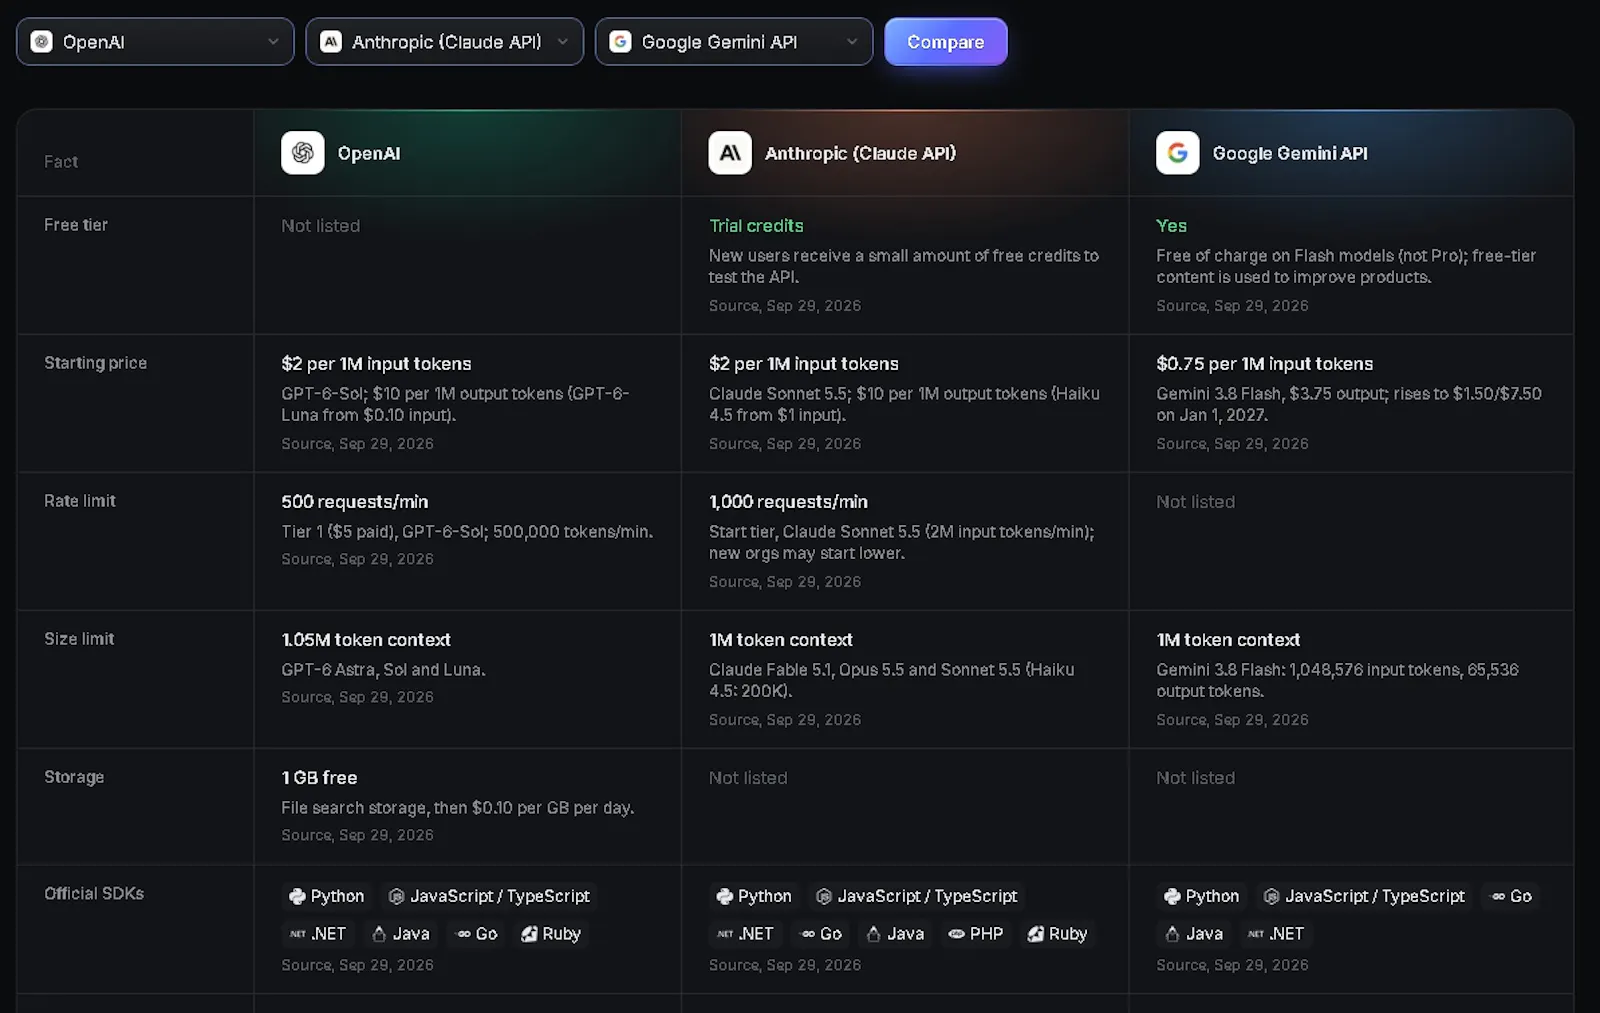Click '1.05M token context' text

(366, 640)
